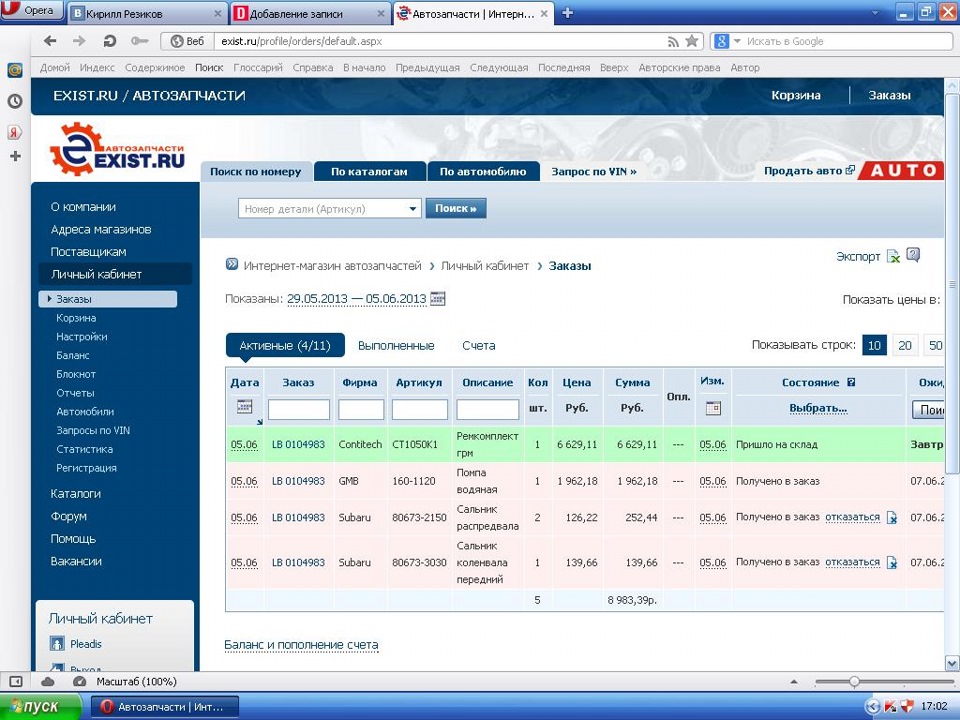The width and height of the screenshot is (960, 720).
Task: Open calendar icon under Изм. column
Action: point(713,408)
